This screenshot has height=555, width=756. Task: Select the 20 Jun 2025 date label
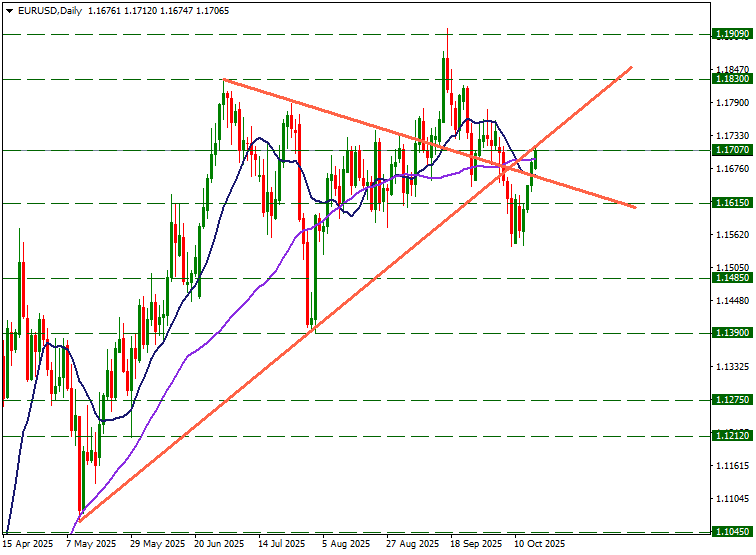(219, 545)
